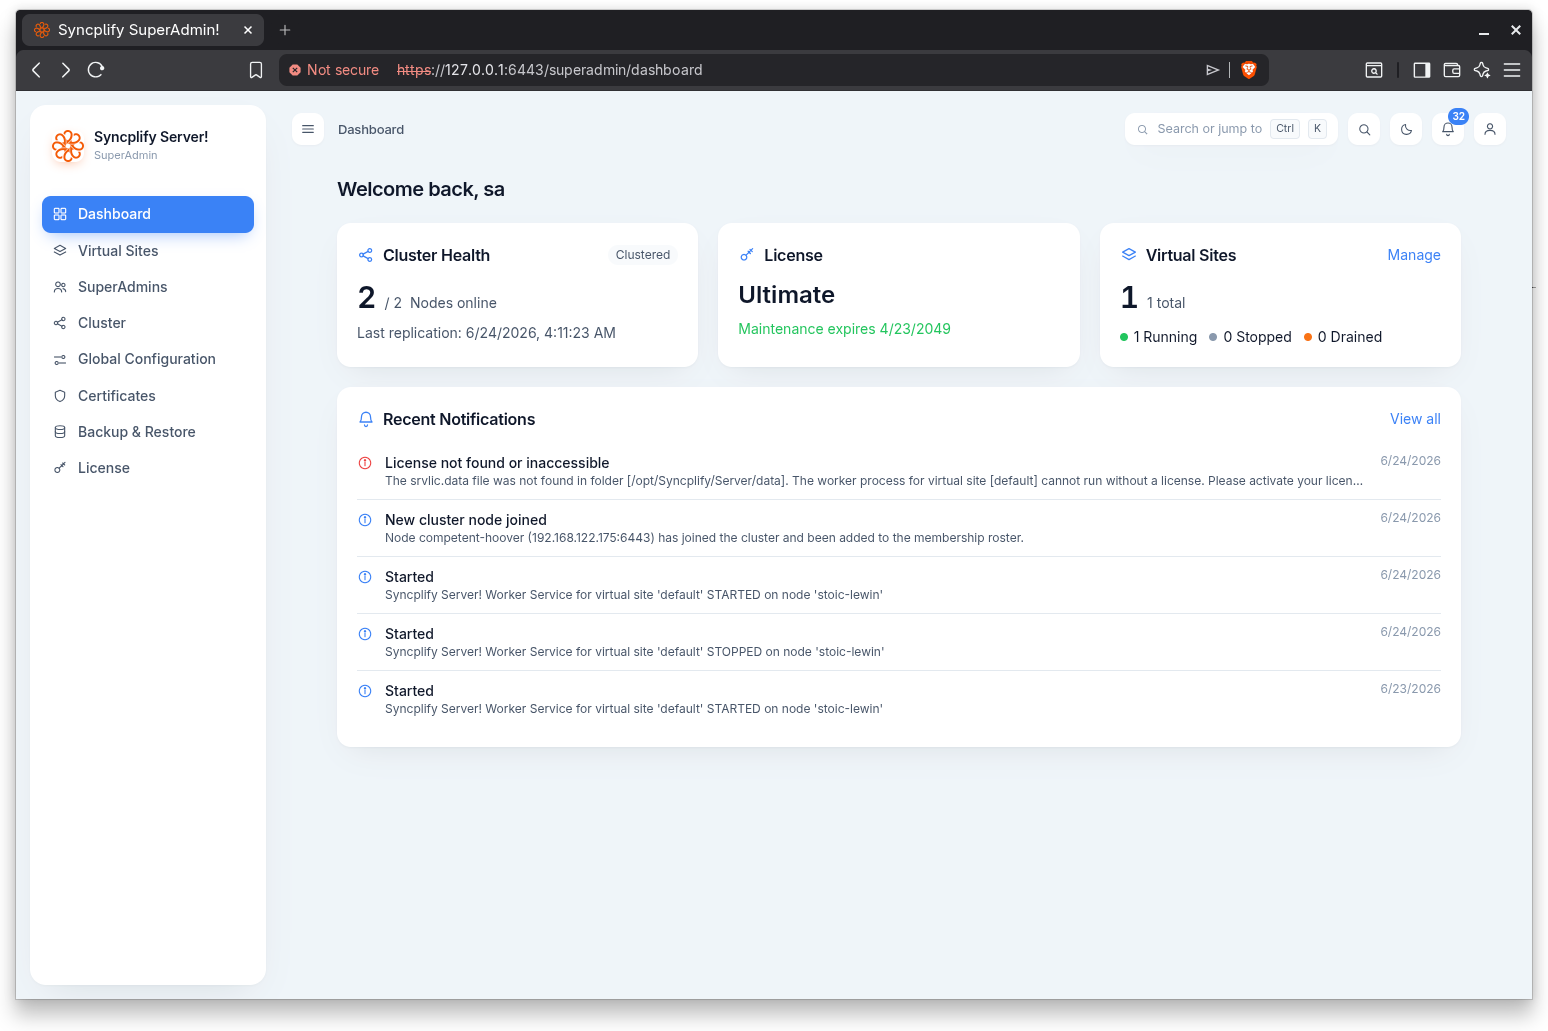Open Global Configuration in sidebar
This screenshot has width=1548, height=1031.
click(x=148, y=359)
